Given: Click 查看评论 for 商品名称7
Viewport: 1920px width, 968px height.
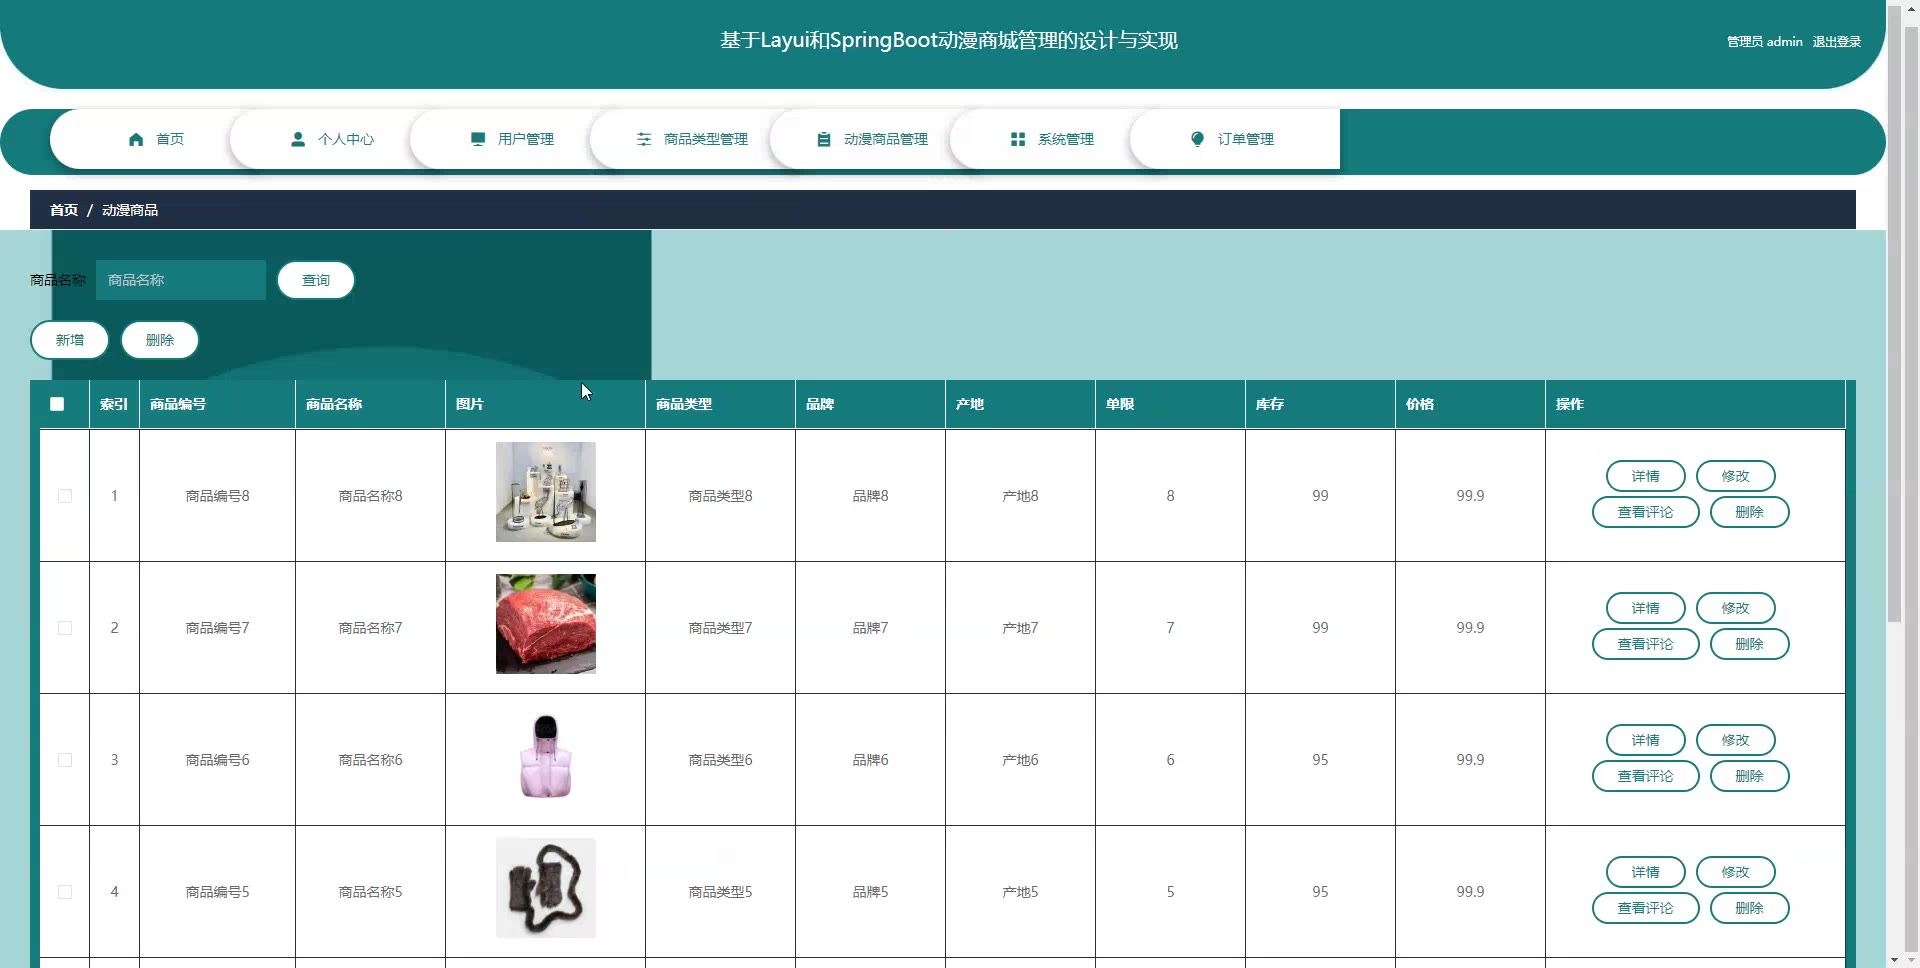Looking at the screenshot, I should click(x=1646, y=644).
